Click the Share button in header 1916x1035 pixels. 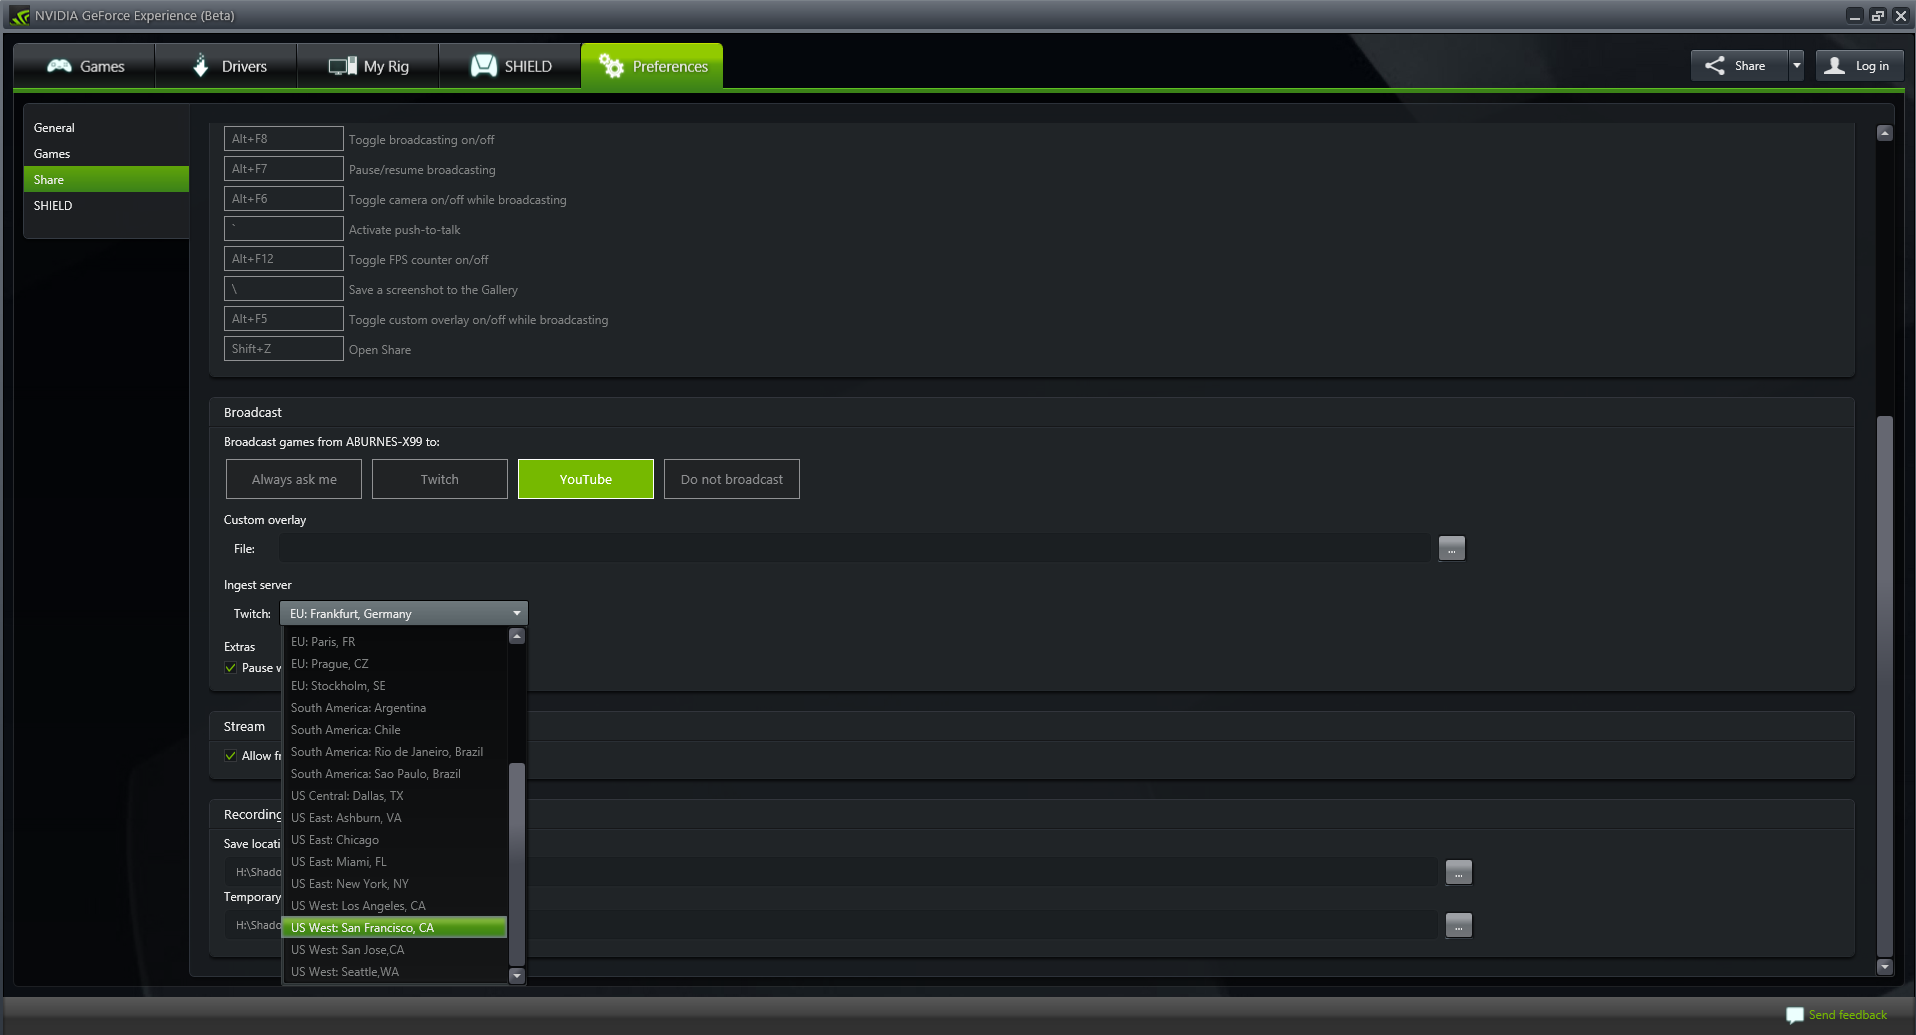tap(1739, 66)
